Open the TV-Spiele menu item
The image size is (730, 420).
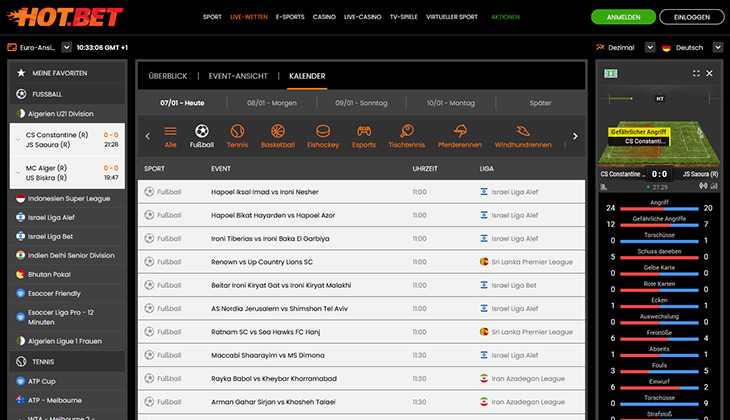(x=404, y=17)
